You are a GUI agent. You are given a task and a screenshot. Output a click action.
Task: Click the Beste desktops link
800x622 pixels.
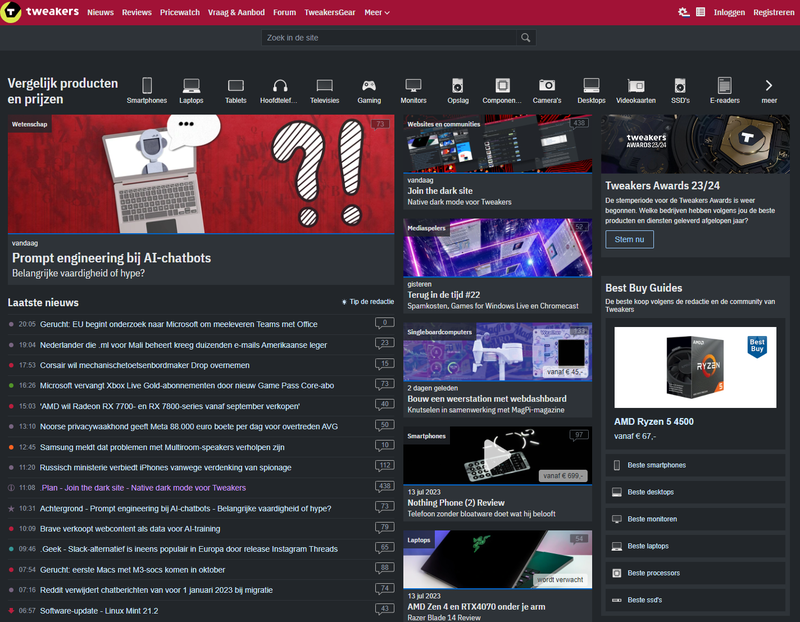(651, 492)
